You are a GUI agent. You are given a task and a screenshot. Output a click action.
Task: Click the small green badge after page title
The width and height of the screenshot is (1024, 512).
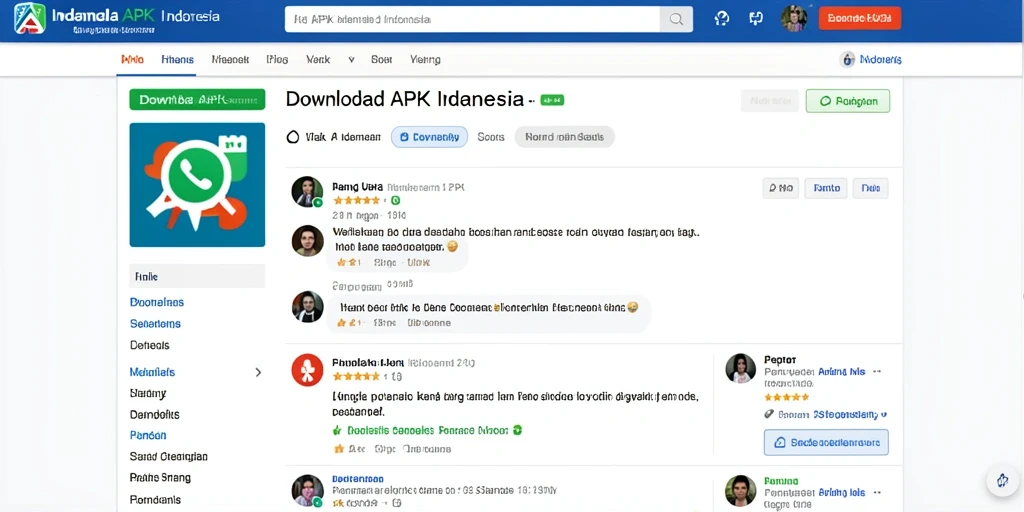[552, 100]
